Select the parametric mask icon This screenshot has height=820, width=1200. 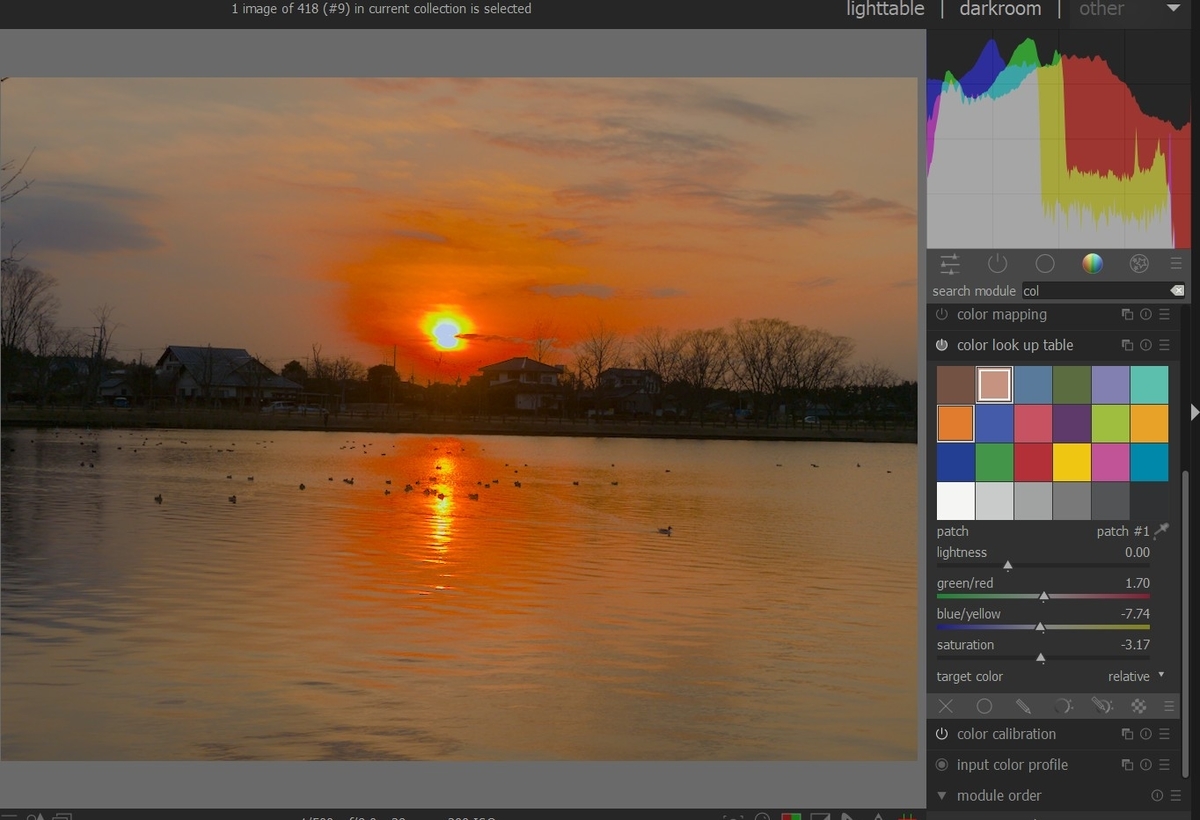(1063, 706)
